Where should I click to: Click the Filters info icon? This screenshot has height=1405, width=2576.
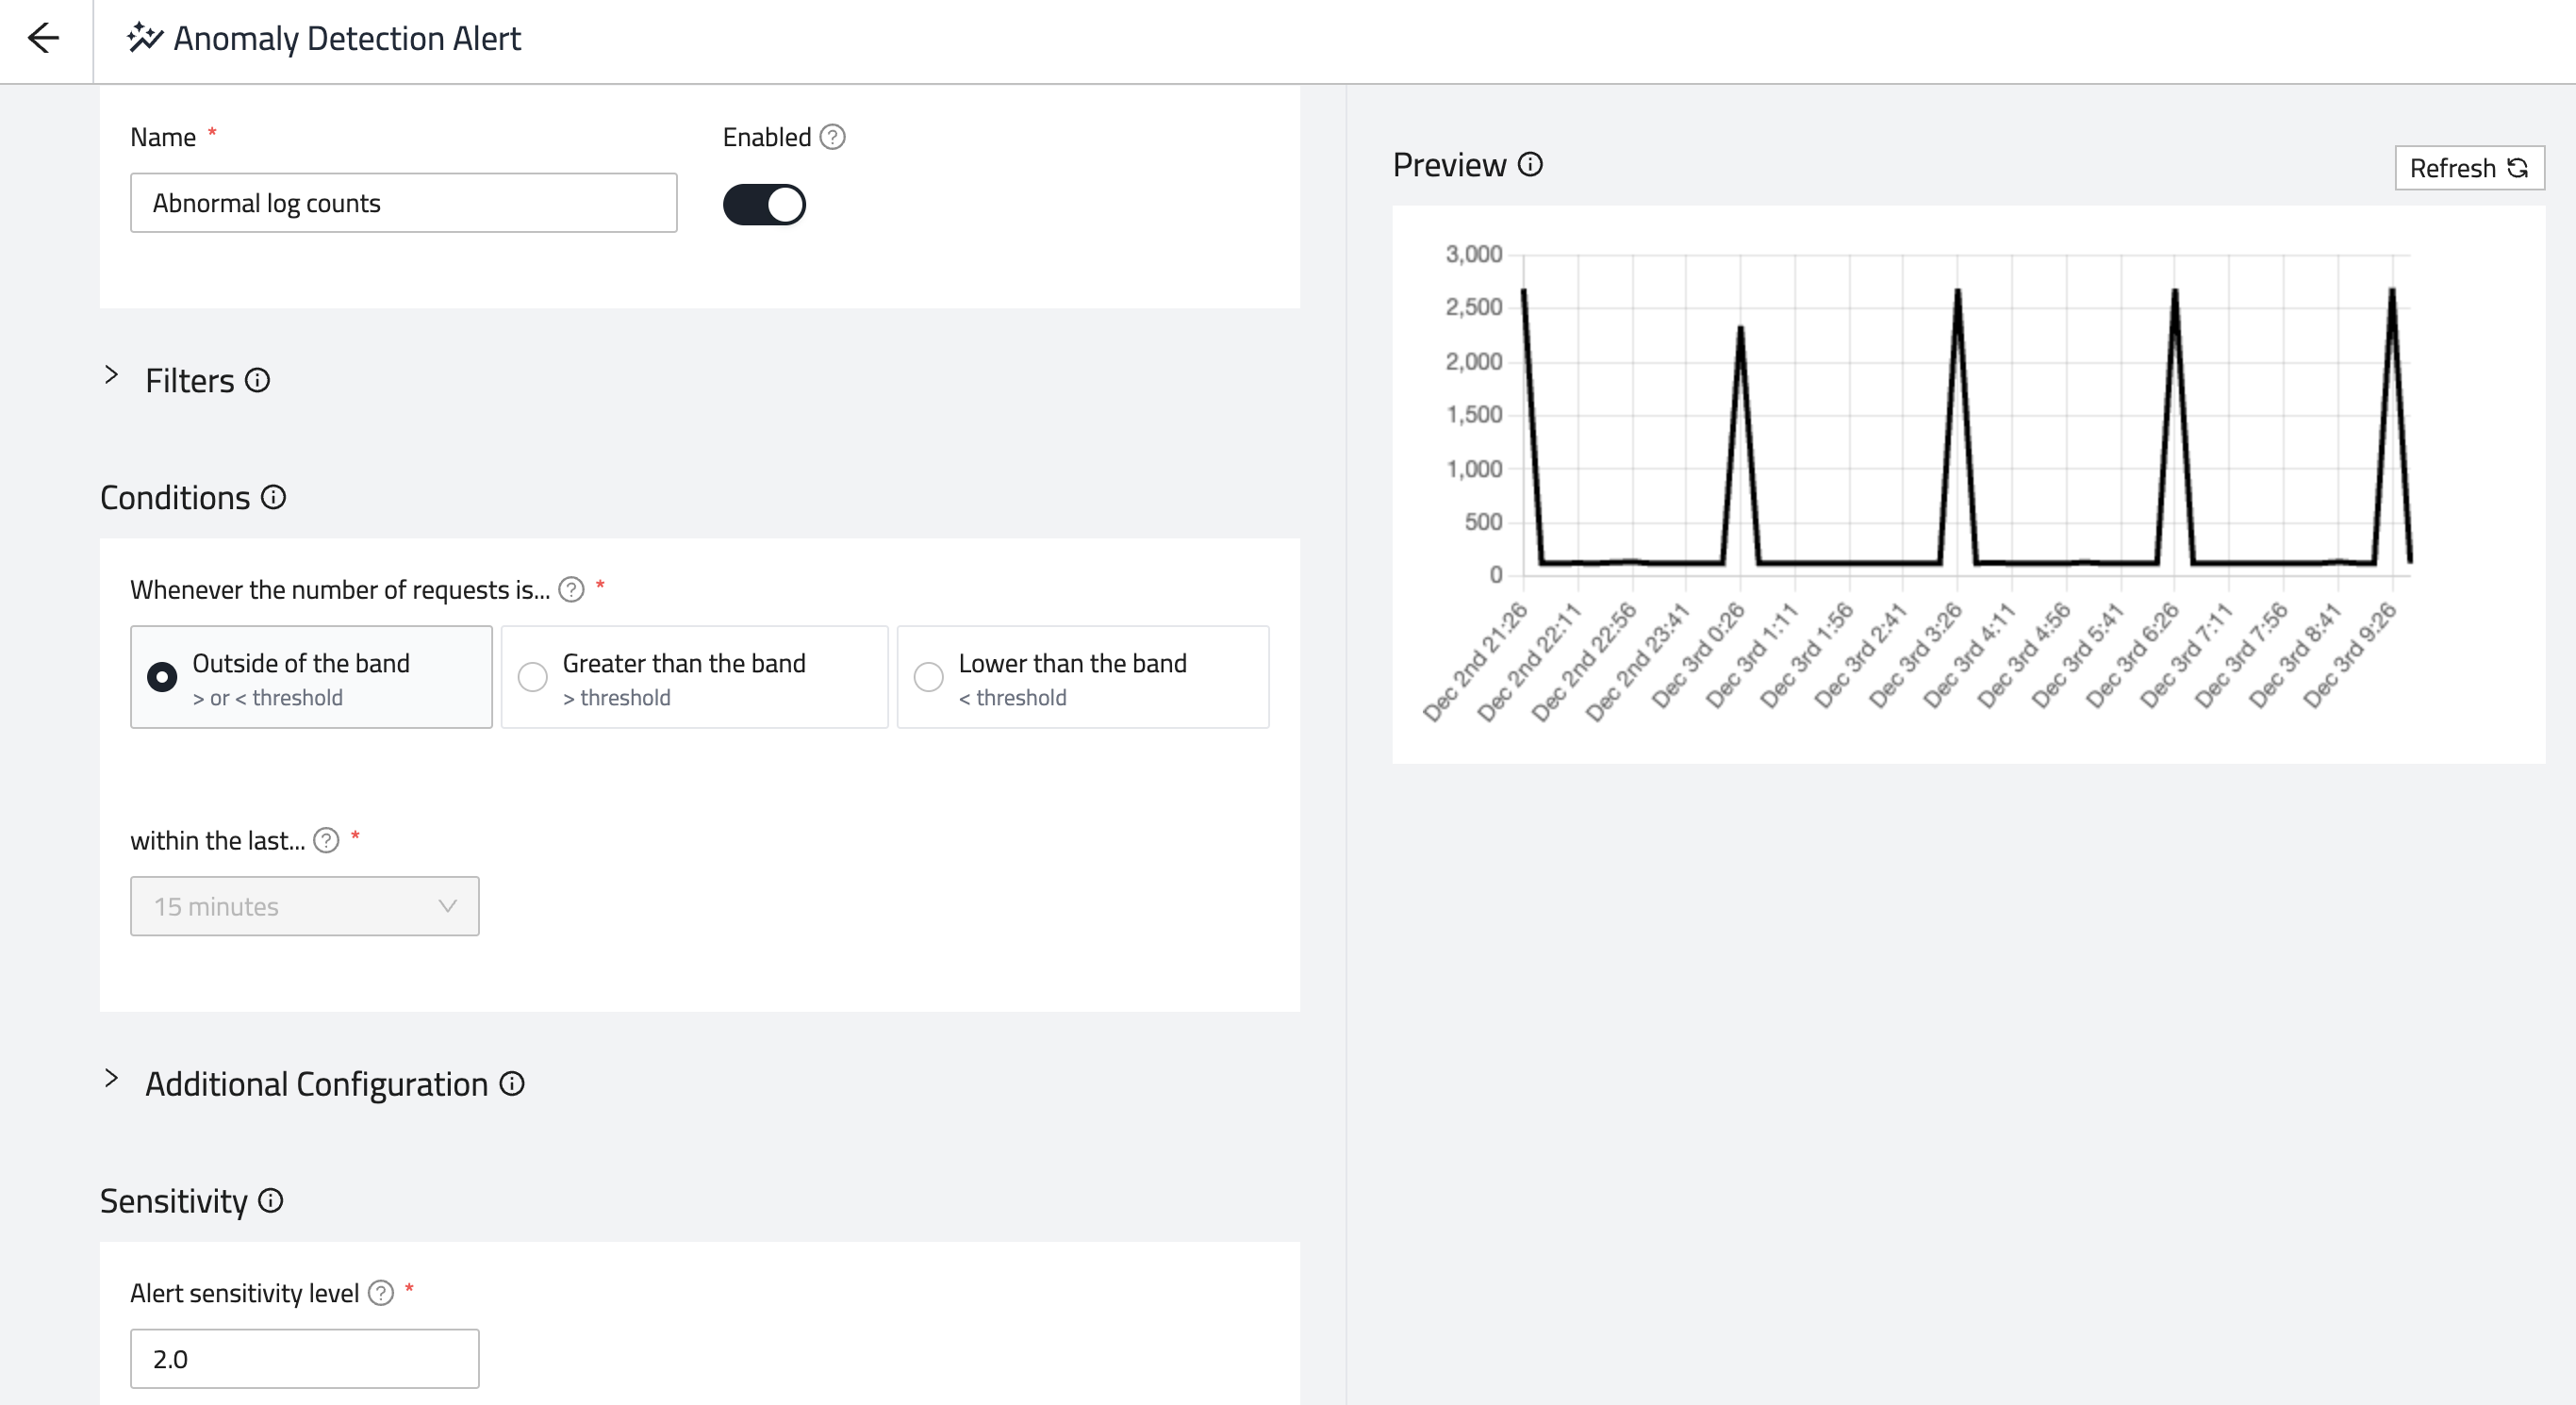click(x=257, y=380)
